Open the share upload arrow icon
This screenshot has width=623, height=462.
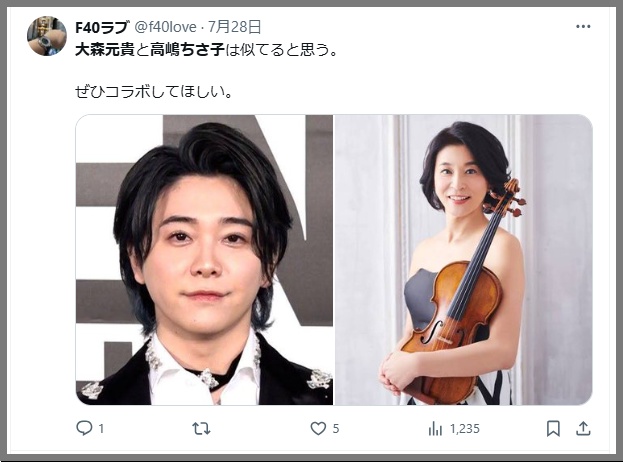tap(583, 428)
